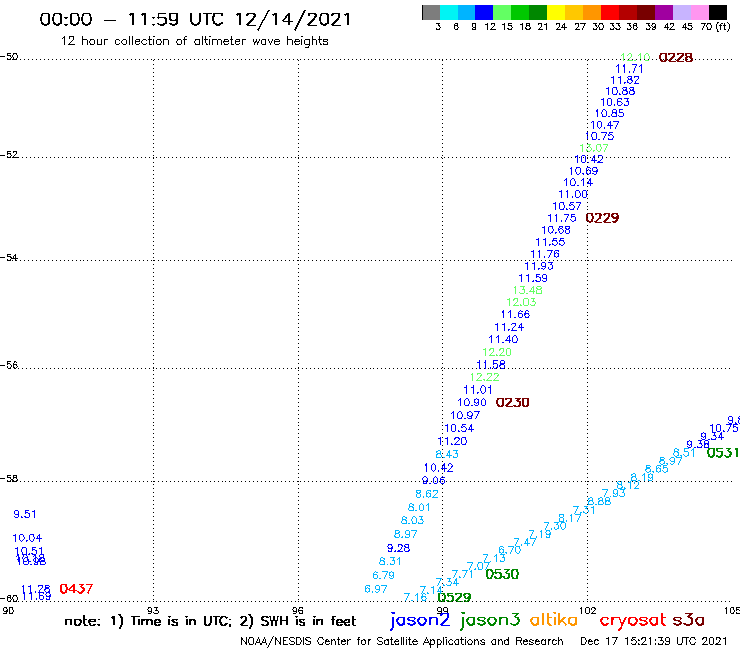Click wave height value 10.04
740x650 pixels.
click(27, 538)
